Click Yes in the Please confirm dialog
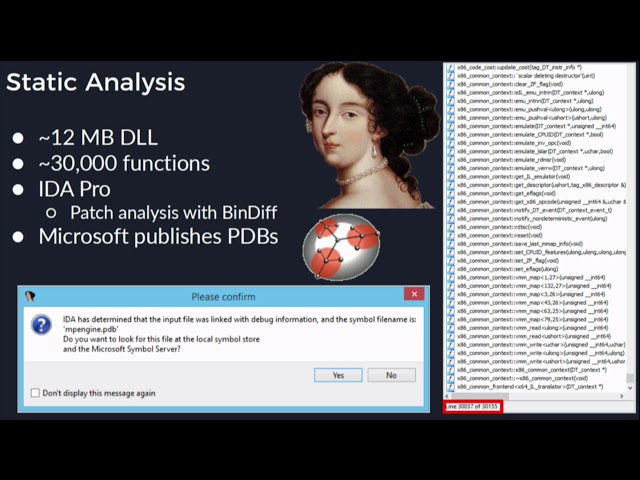 [x=338, y=375]
